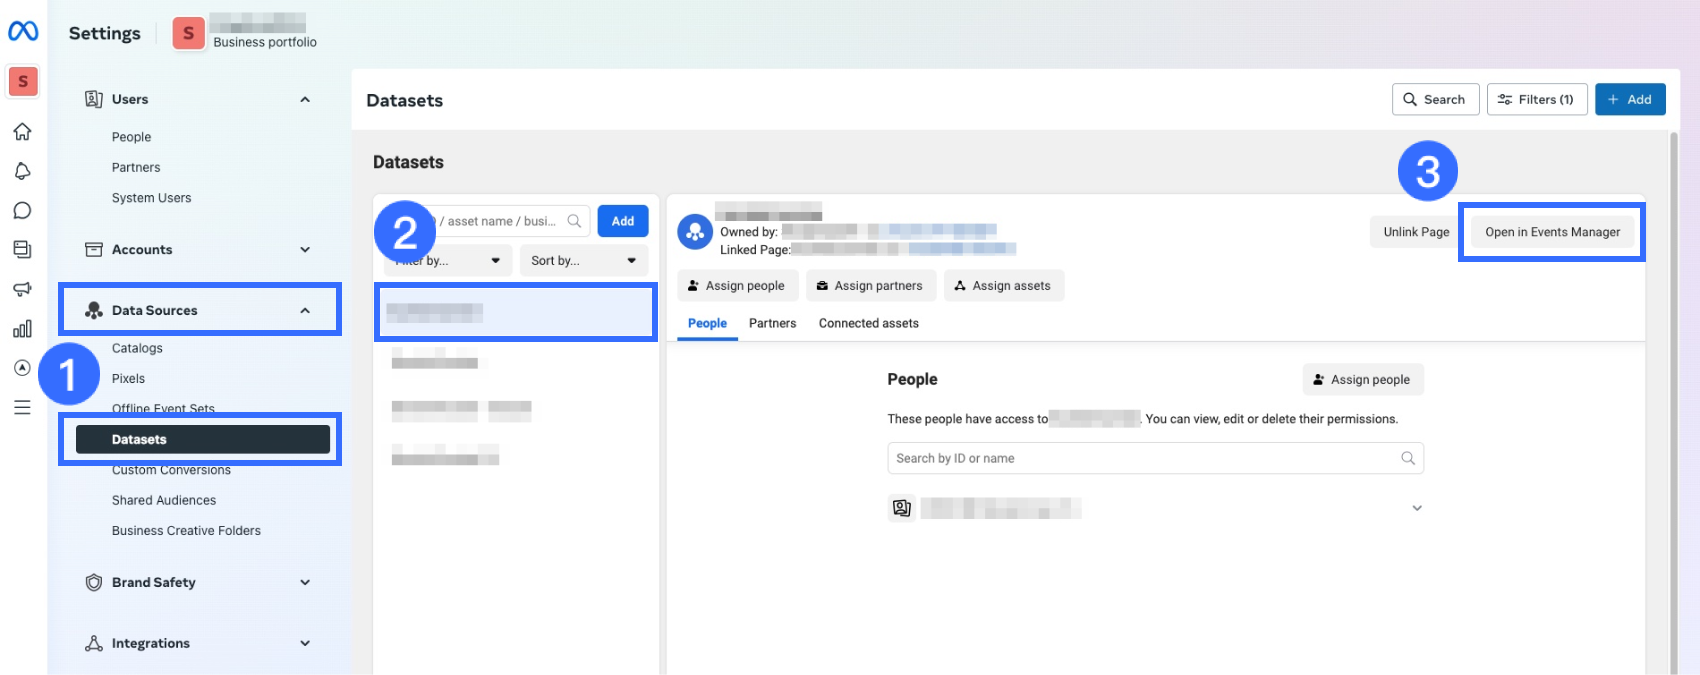1700x675 pixels.
Task: Open System Users in sidebar
Action: (x=151, y=198)
